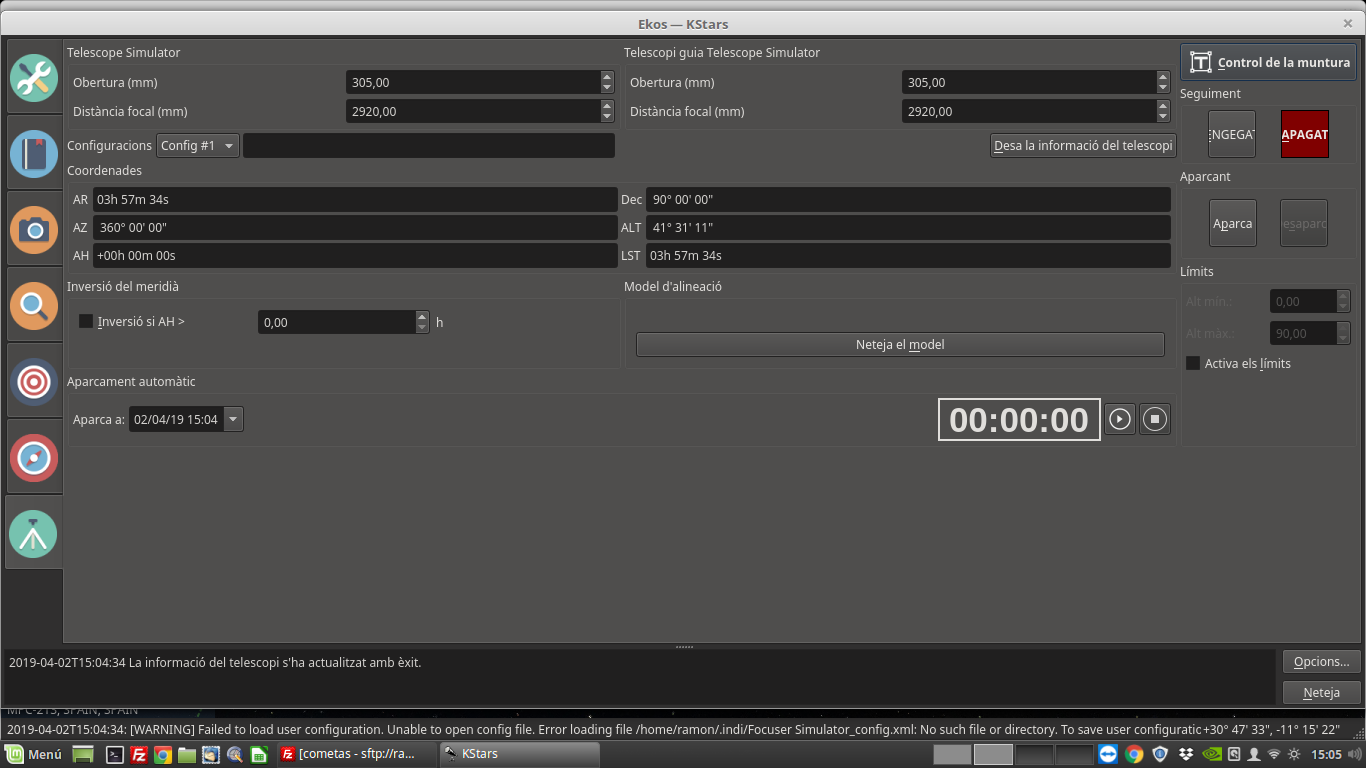Click the 00:00:00 countdown display
The image size is (1366, 768).
(x=1019, y=420)
